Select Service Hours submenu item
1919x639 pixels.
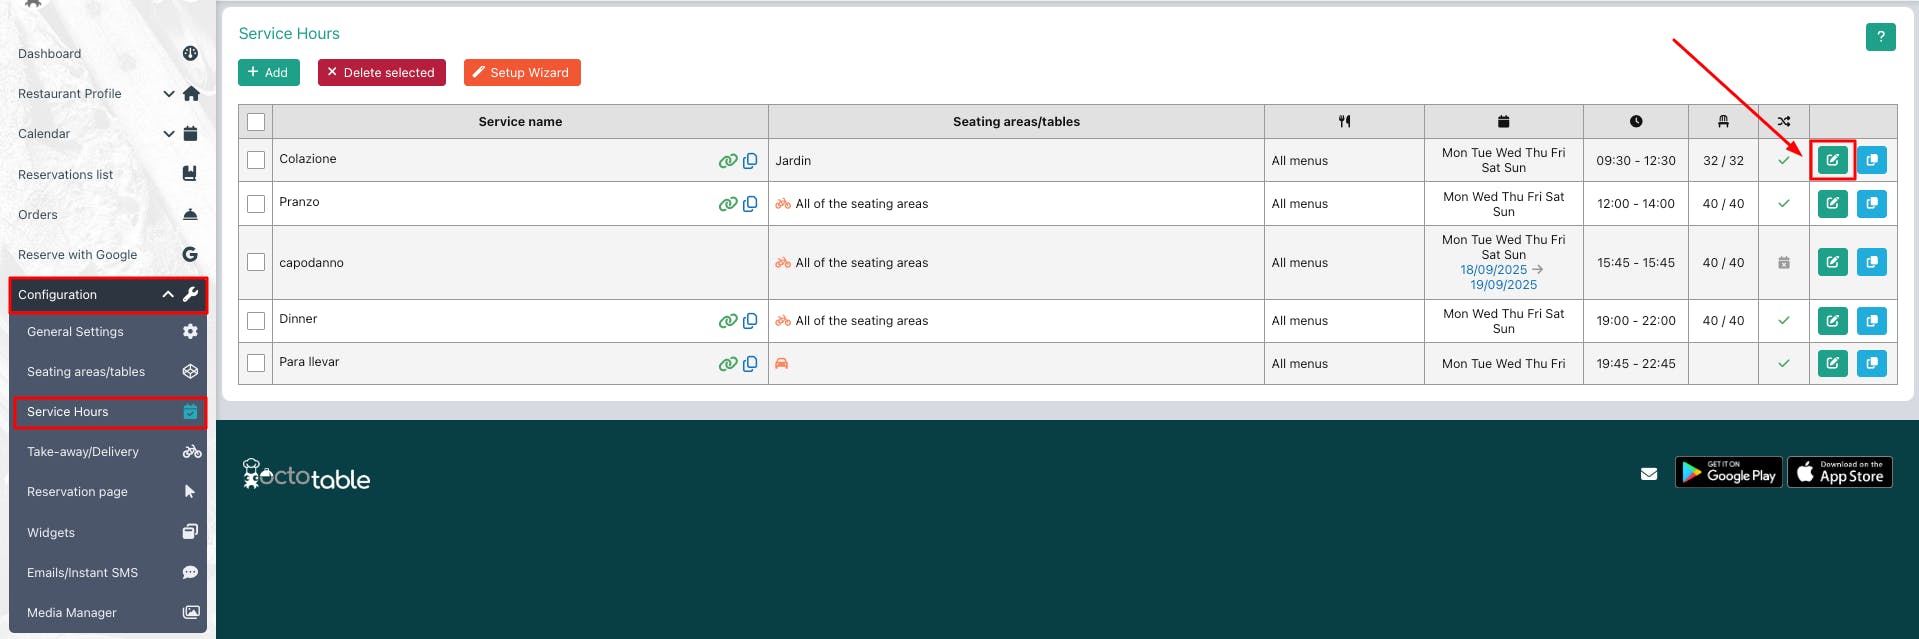pos(108,412)
